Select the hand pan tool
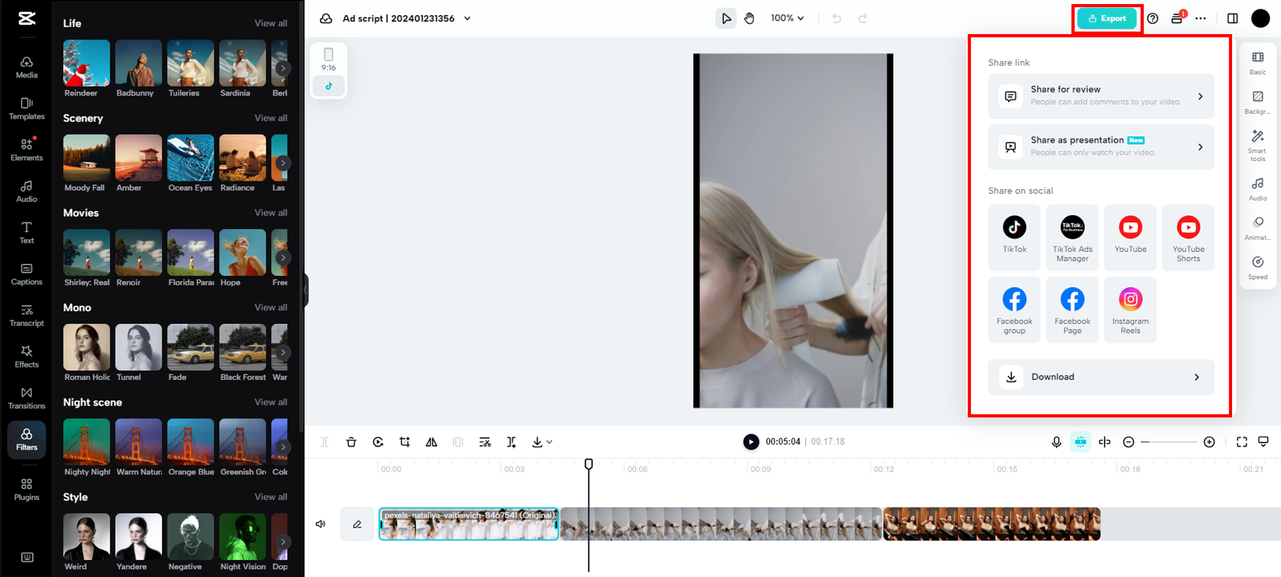Image resolution: width=1281 pixels, height=577 pixels. click(x=750, y=18)
